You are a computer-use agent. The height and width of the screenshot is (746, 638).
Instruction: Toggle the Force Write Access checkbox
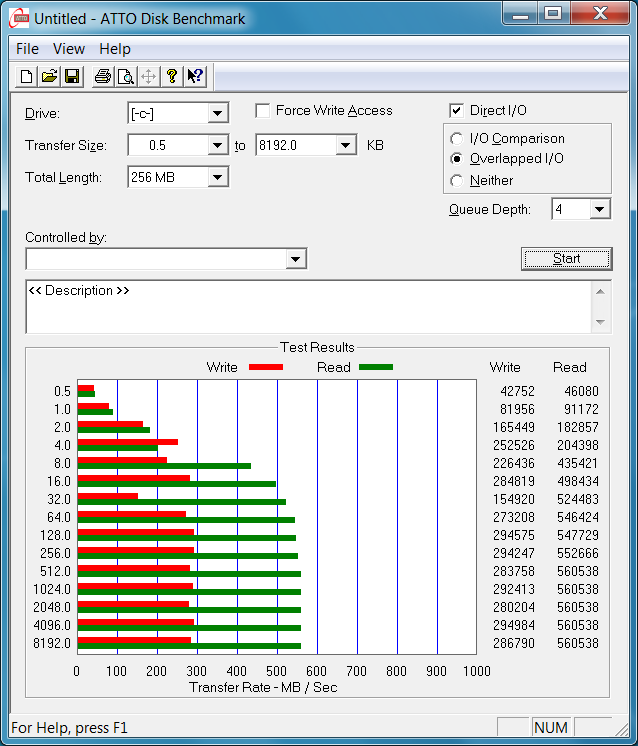pyautogui.click(x=263, y=111)
